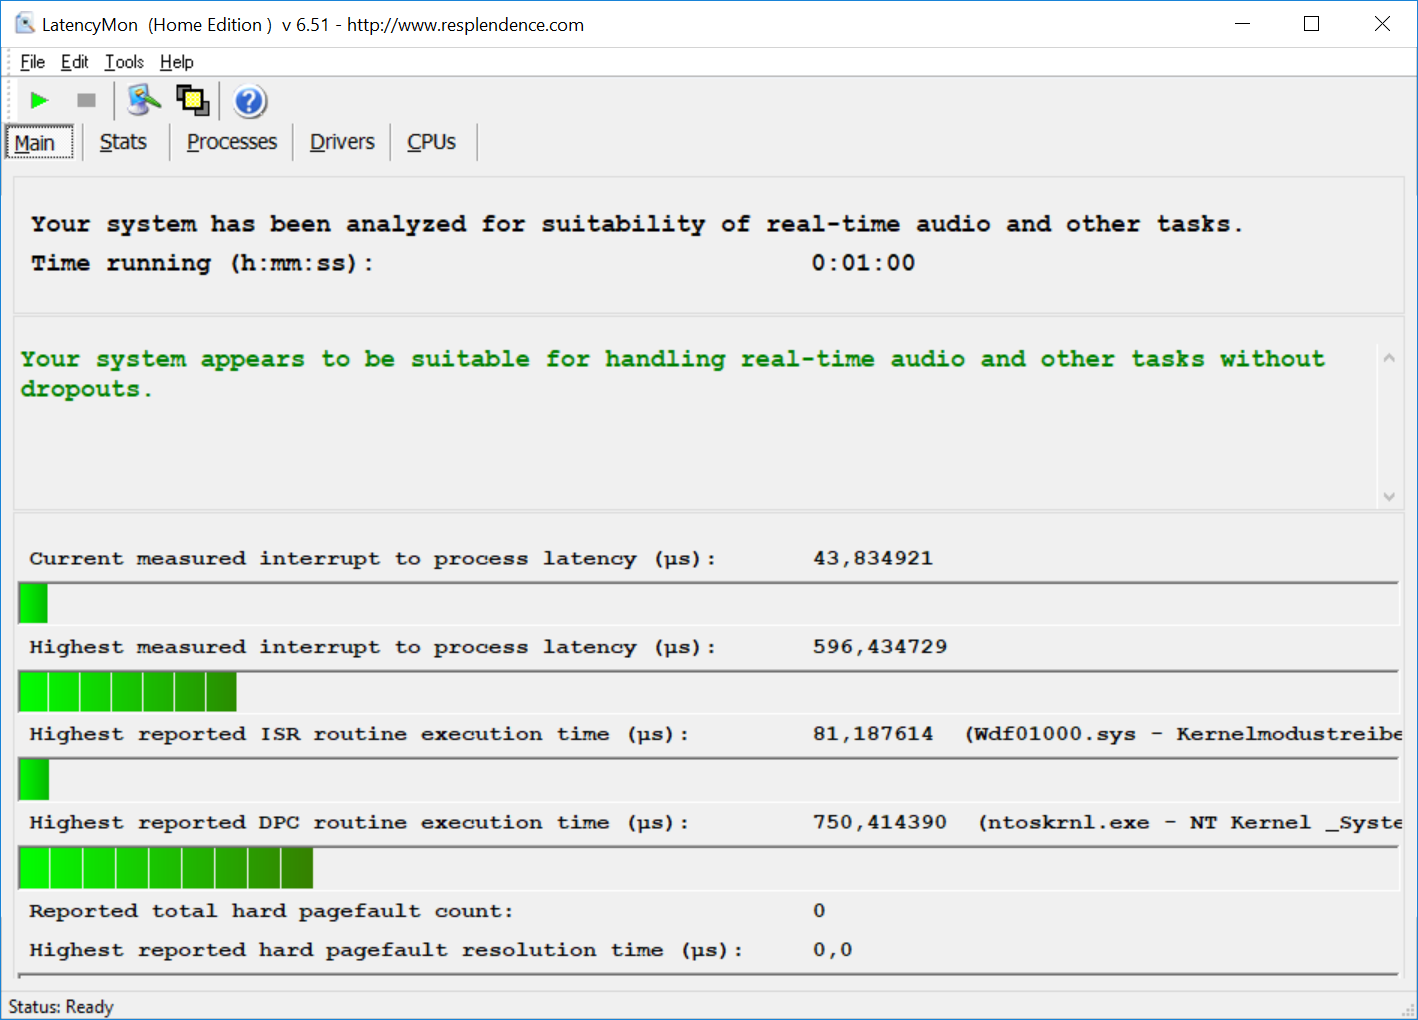Open the Processes tab
Screen dimensions: 1418x1020
pos(231,142)
